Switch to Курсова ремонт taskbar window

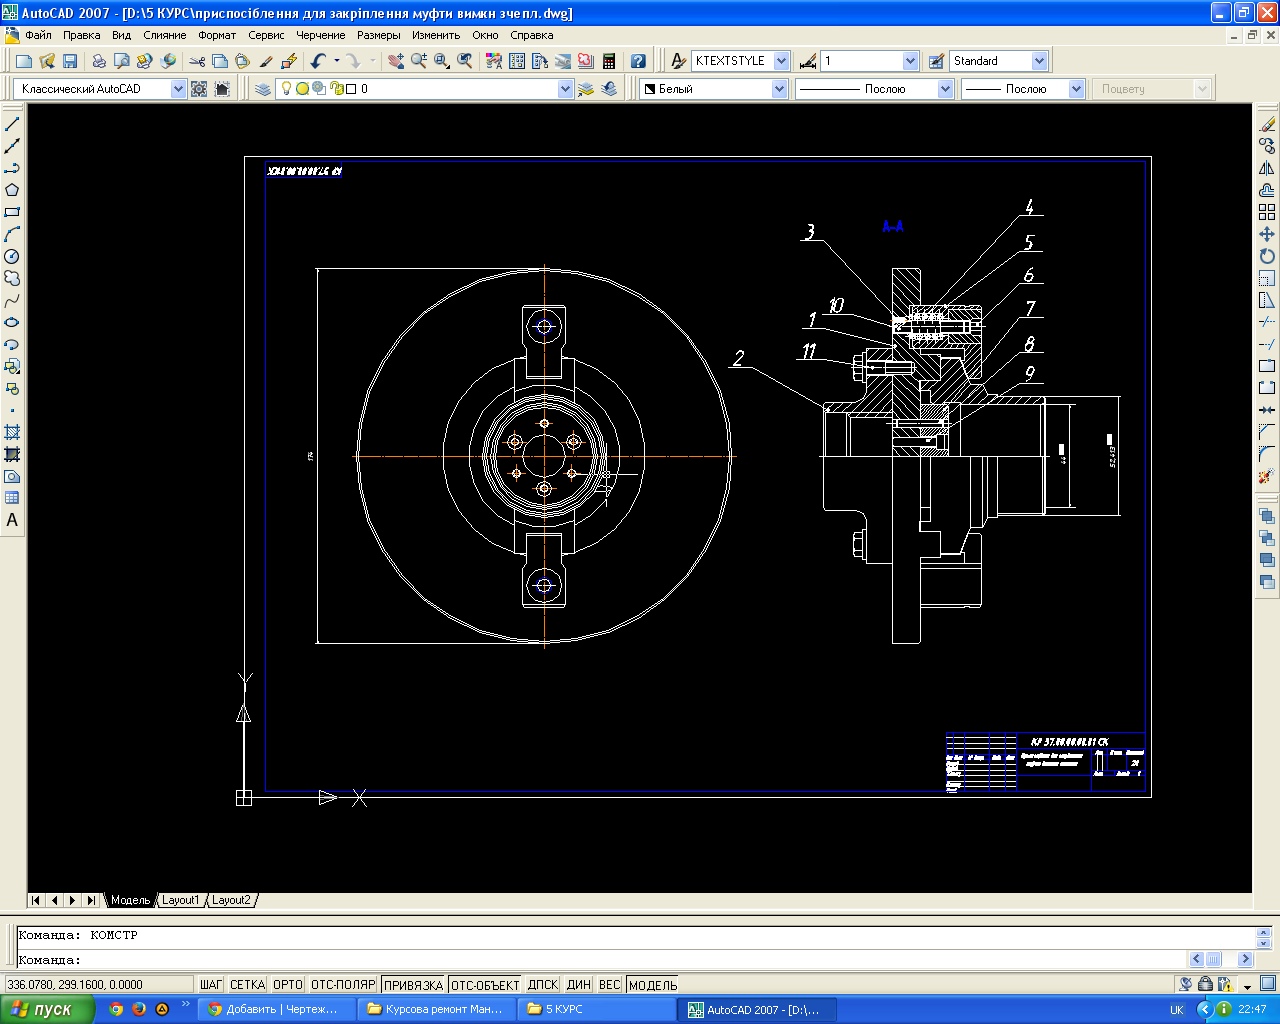pyautogui.click(x=437, y=1009)
